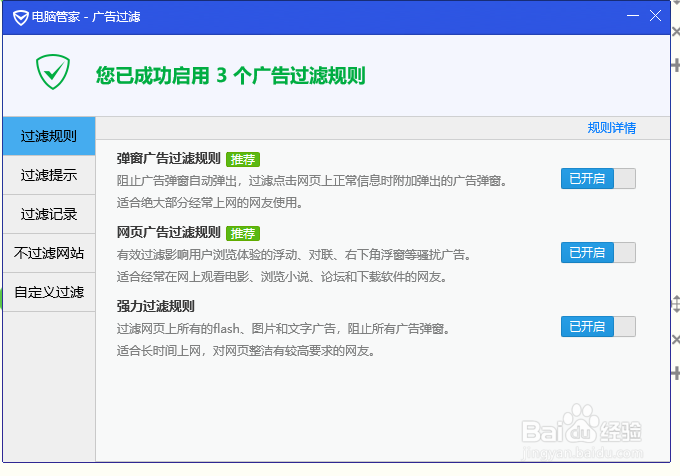This screenshot has width=680, height=476.
Task: Open the 自定义过滤 tab
Action: click(x=49, y=292)
